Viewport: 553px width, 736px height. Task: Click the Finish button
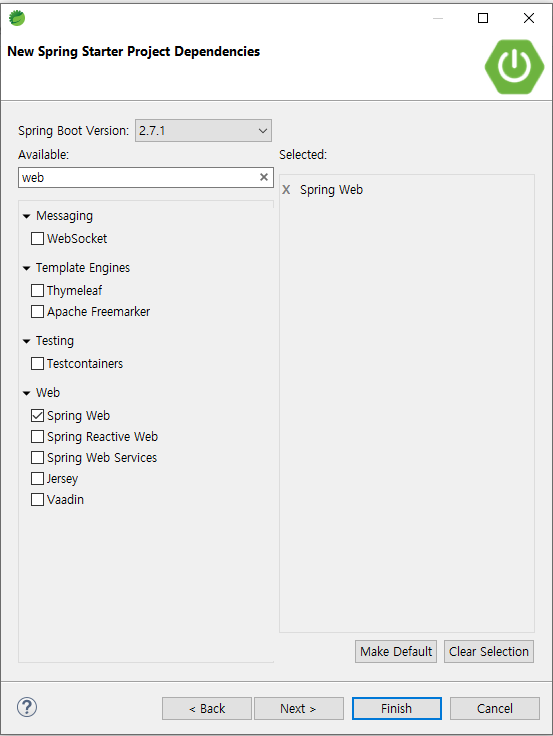[x=397, y=708]
